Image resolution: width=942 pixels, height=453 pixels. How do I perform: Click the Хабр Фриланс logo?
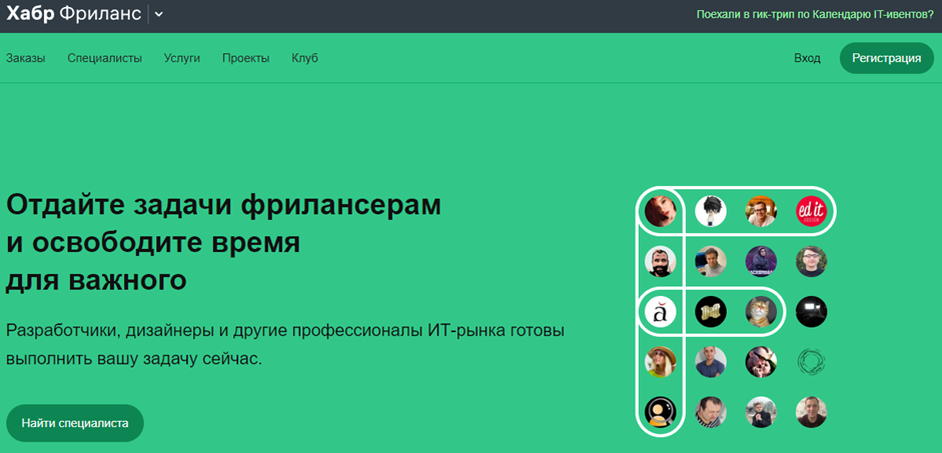[73, 14]
